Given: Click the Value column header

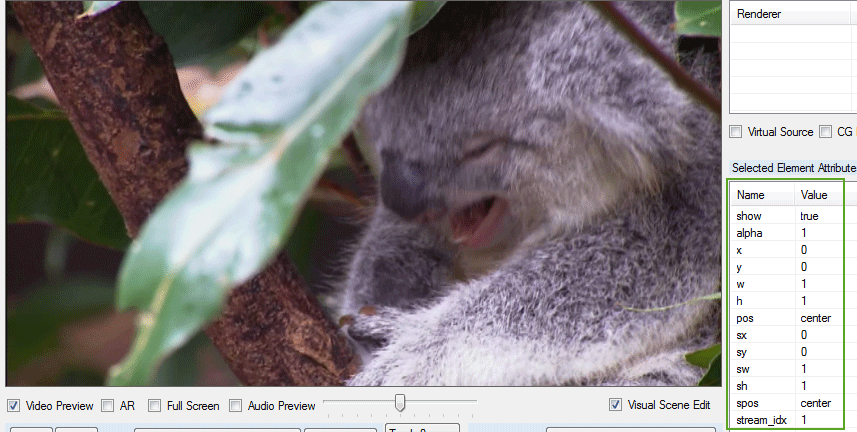Looking at the screenshot, I should pyautogui.click(x=819, y=195).
